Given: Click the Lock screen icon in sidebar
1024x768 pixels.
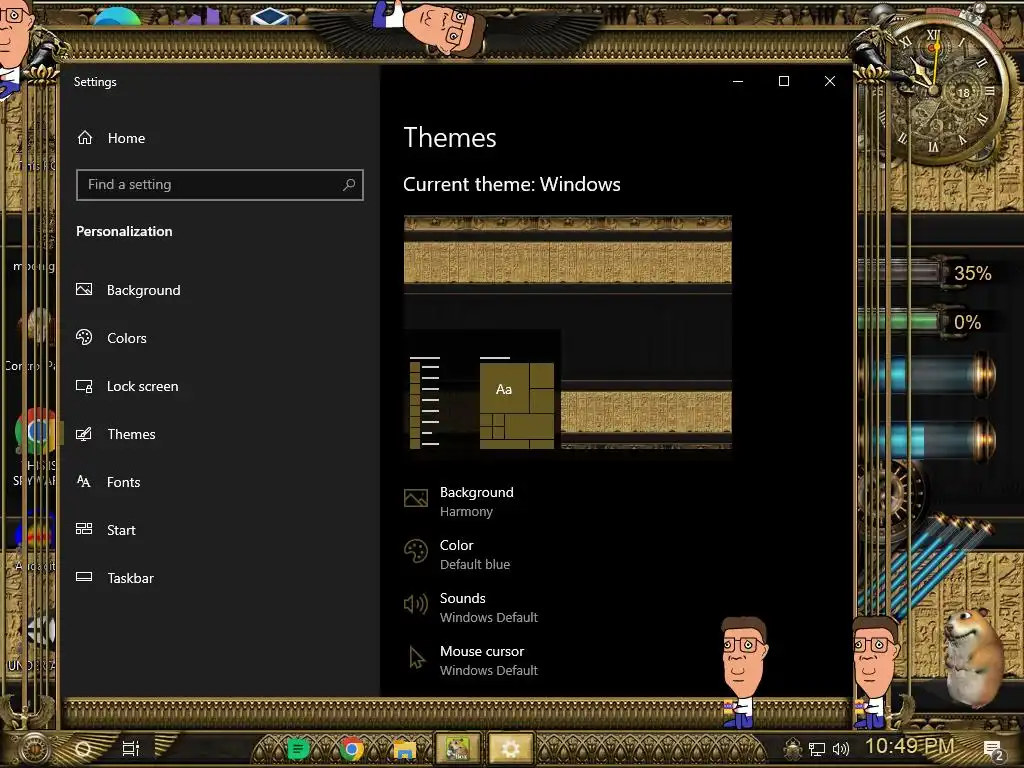Looking at the screenshot, I should 84,386.
